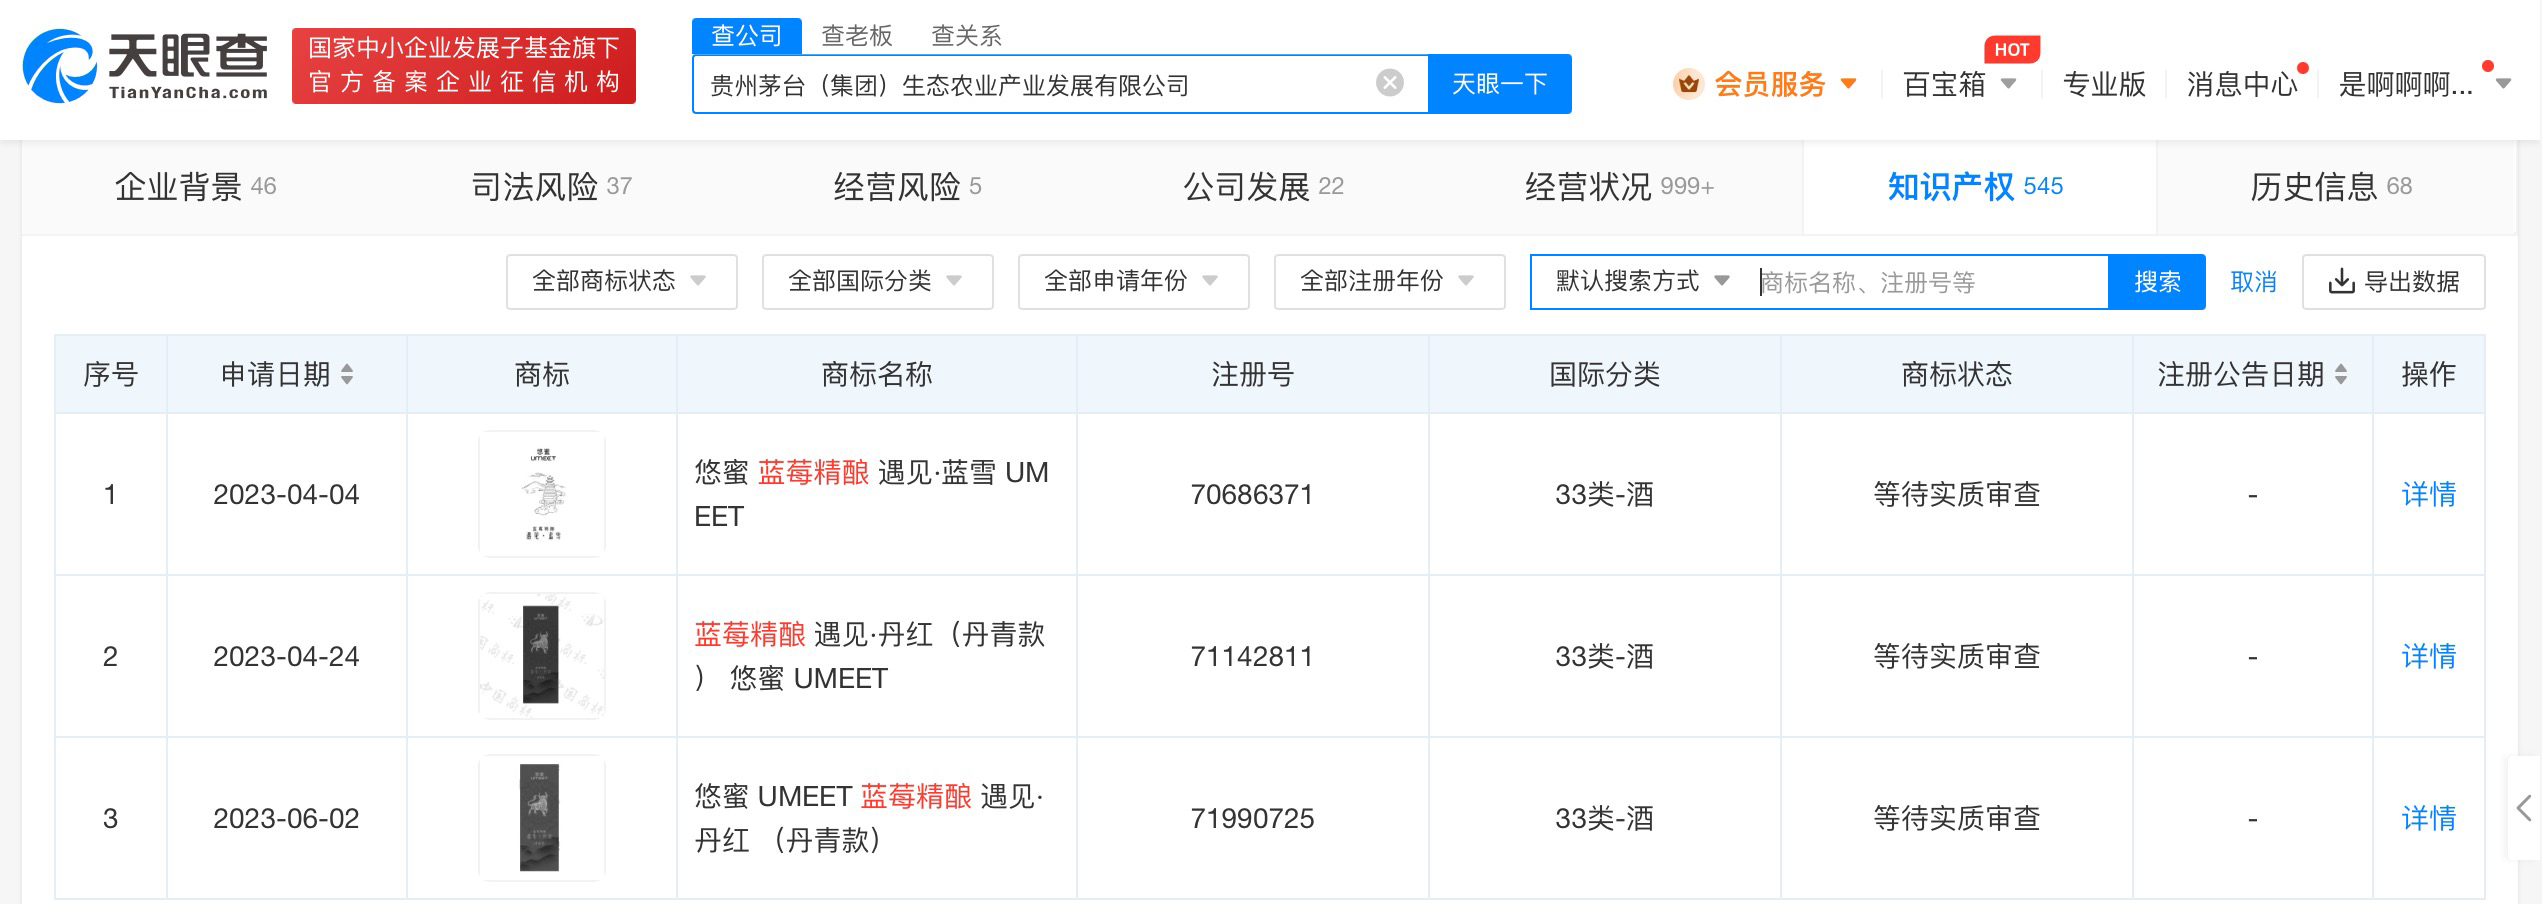Open 详情 for trademark 71990725

(2428, 818)
